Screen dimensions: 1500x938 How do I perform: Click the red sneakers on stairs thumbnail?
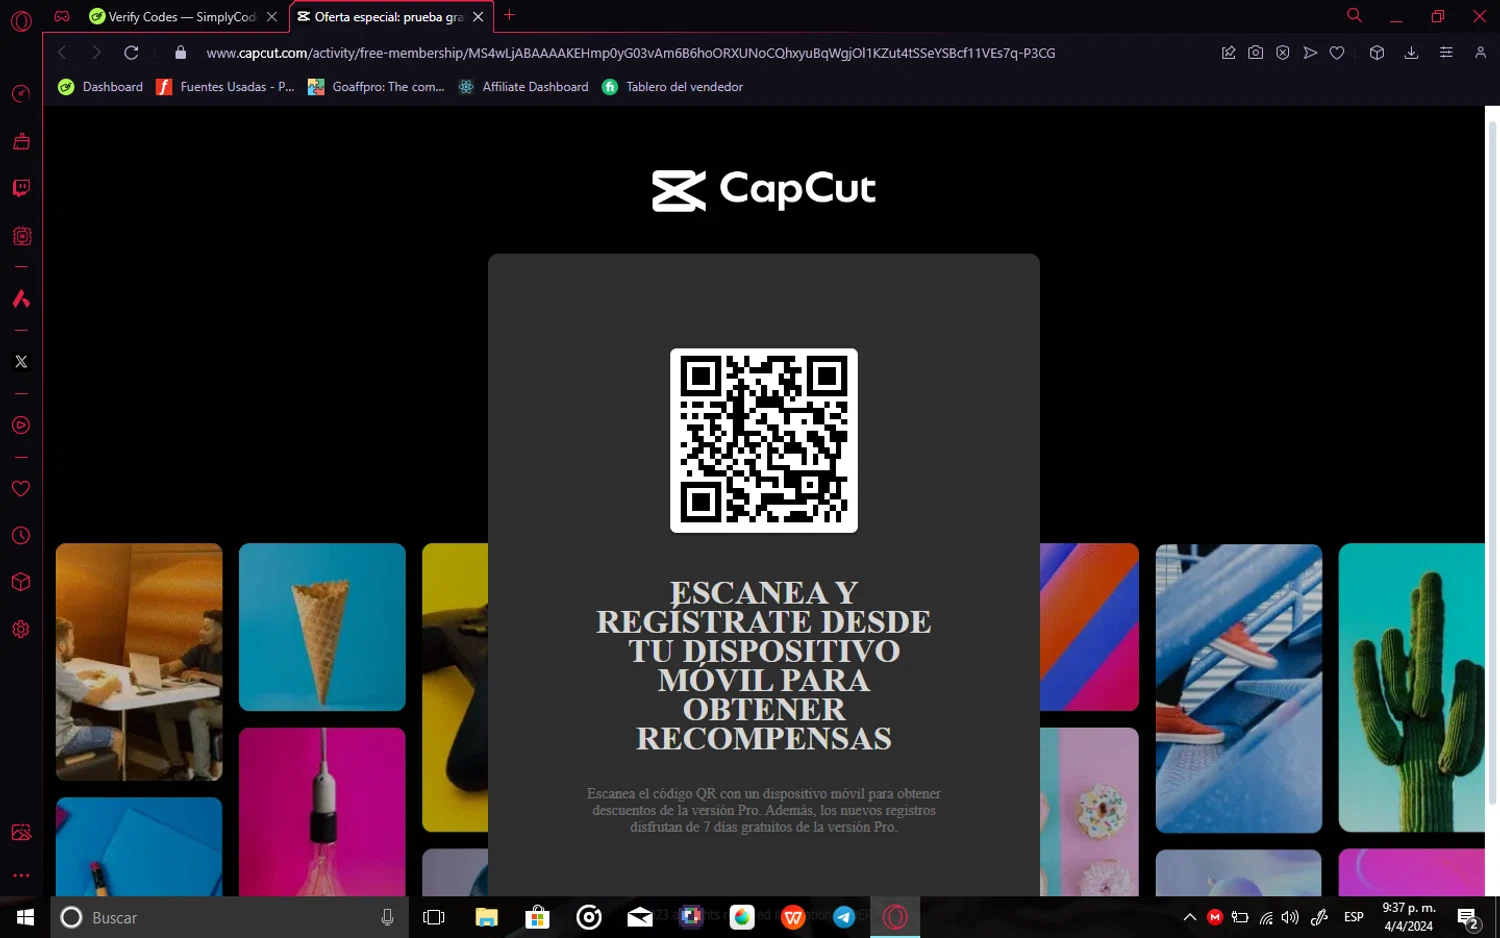[1238, 688]
